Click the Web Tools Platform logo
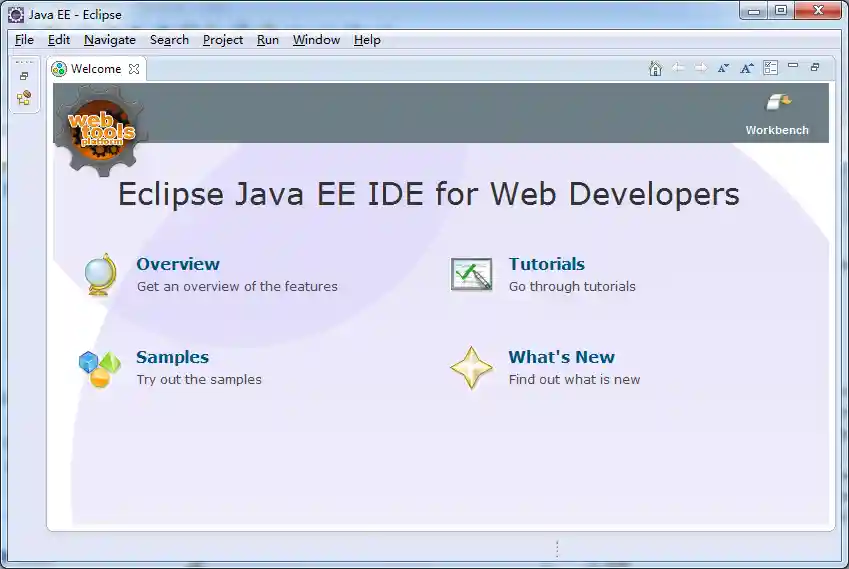The height and width of the screenshot is (569, 849). point(101,131)
